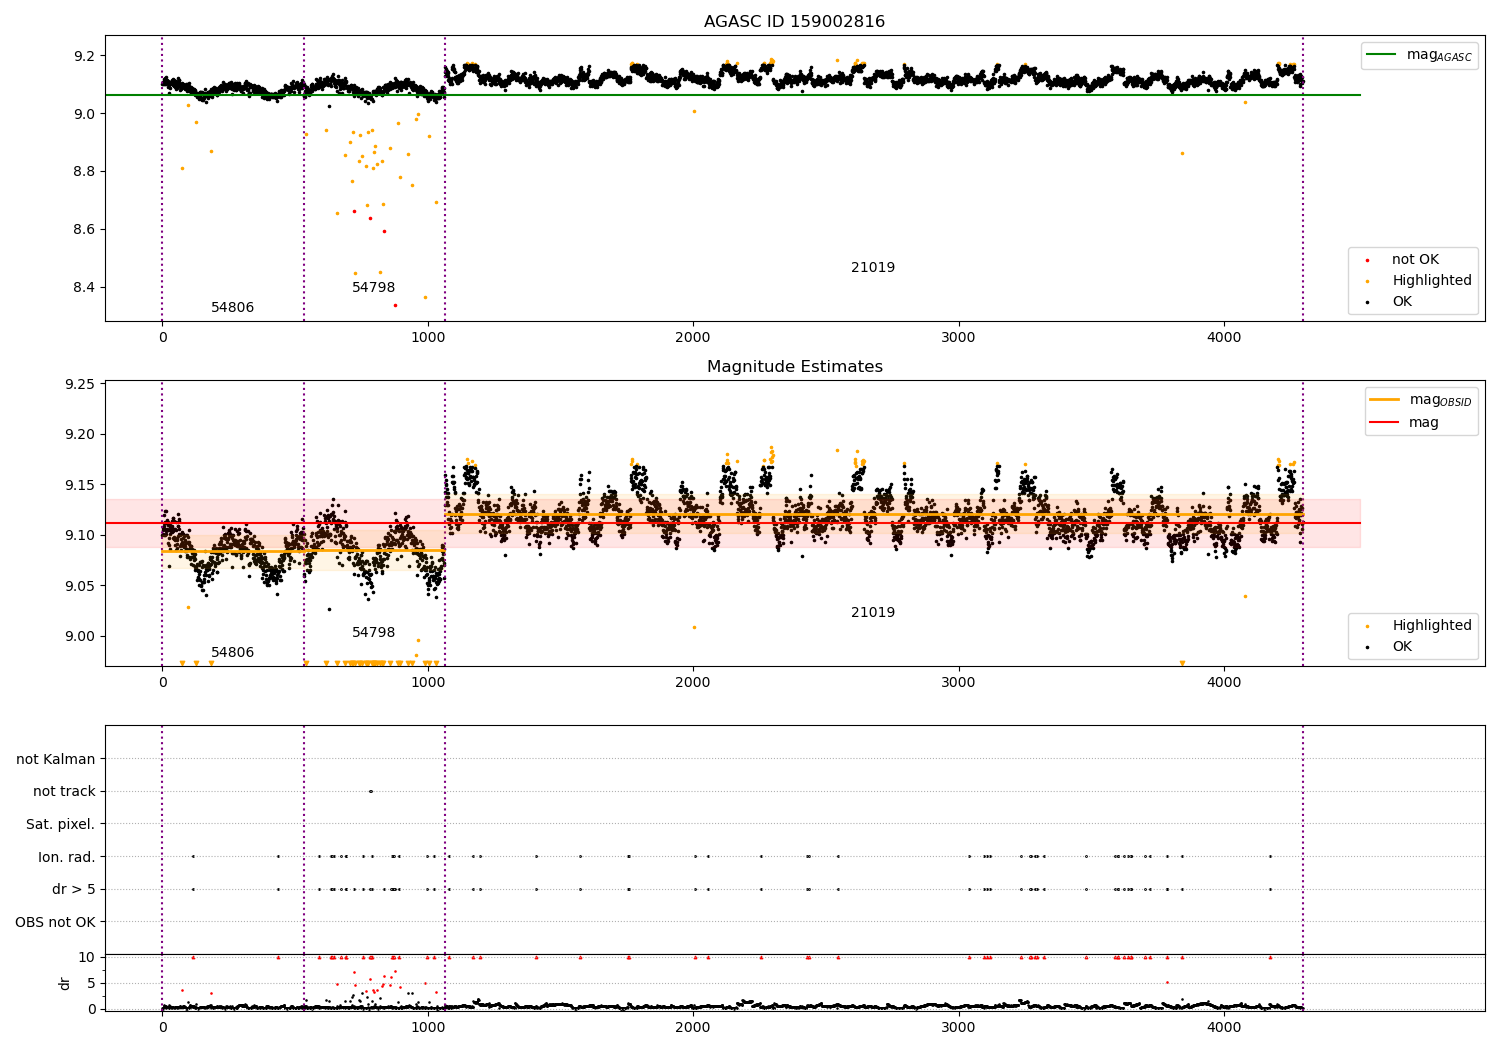Click the 'dr > 5' row label
This screenshot has height=1050, width=1500.
pos(74,890)
